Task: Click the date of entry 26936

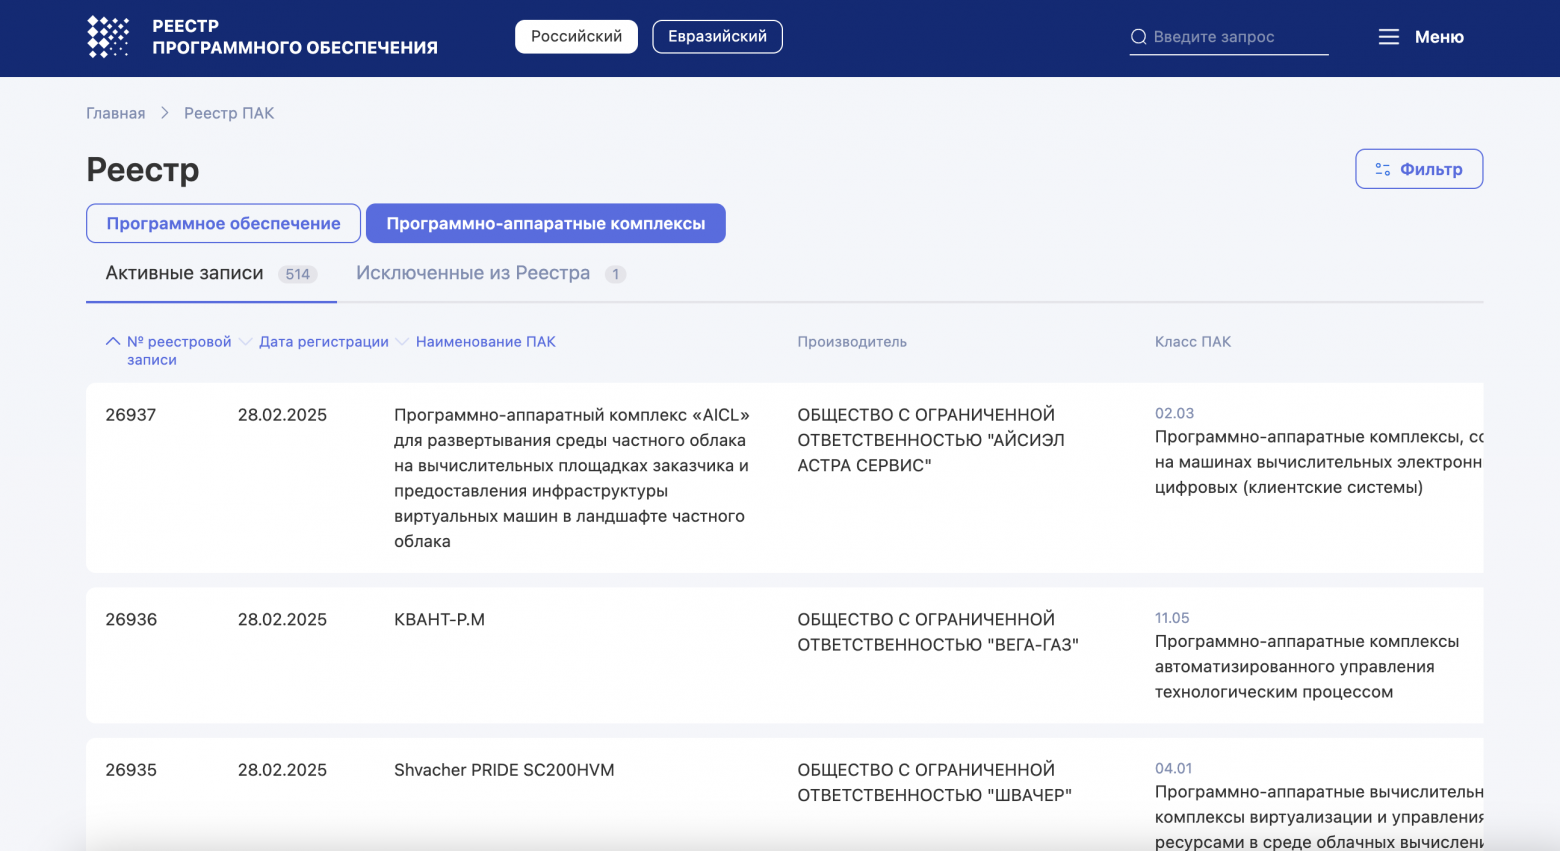Action: [282, 619]
